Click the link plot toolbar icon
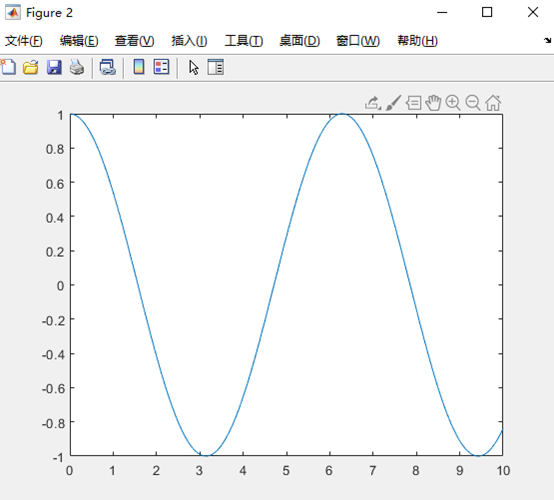554x500 pixels. [108, 67]
